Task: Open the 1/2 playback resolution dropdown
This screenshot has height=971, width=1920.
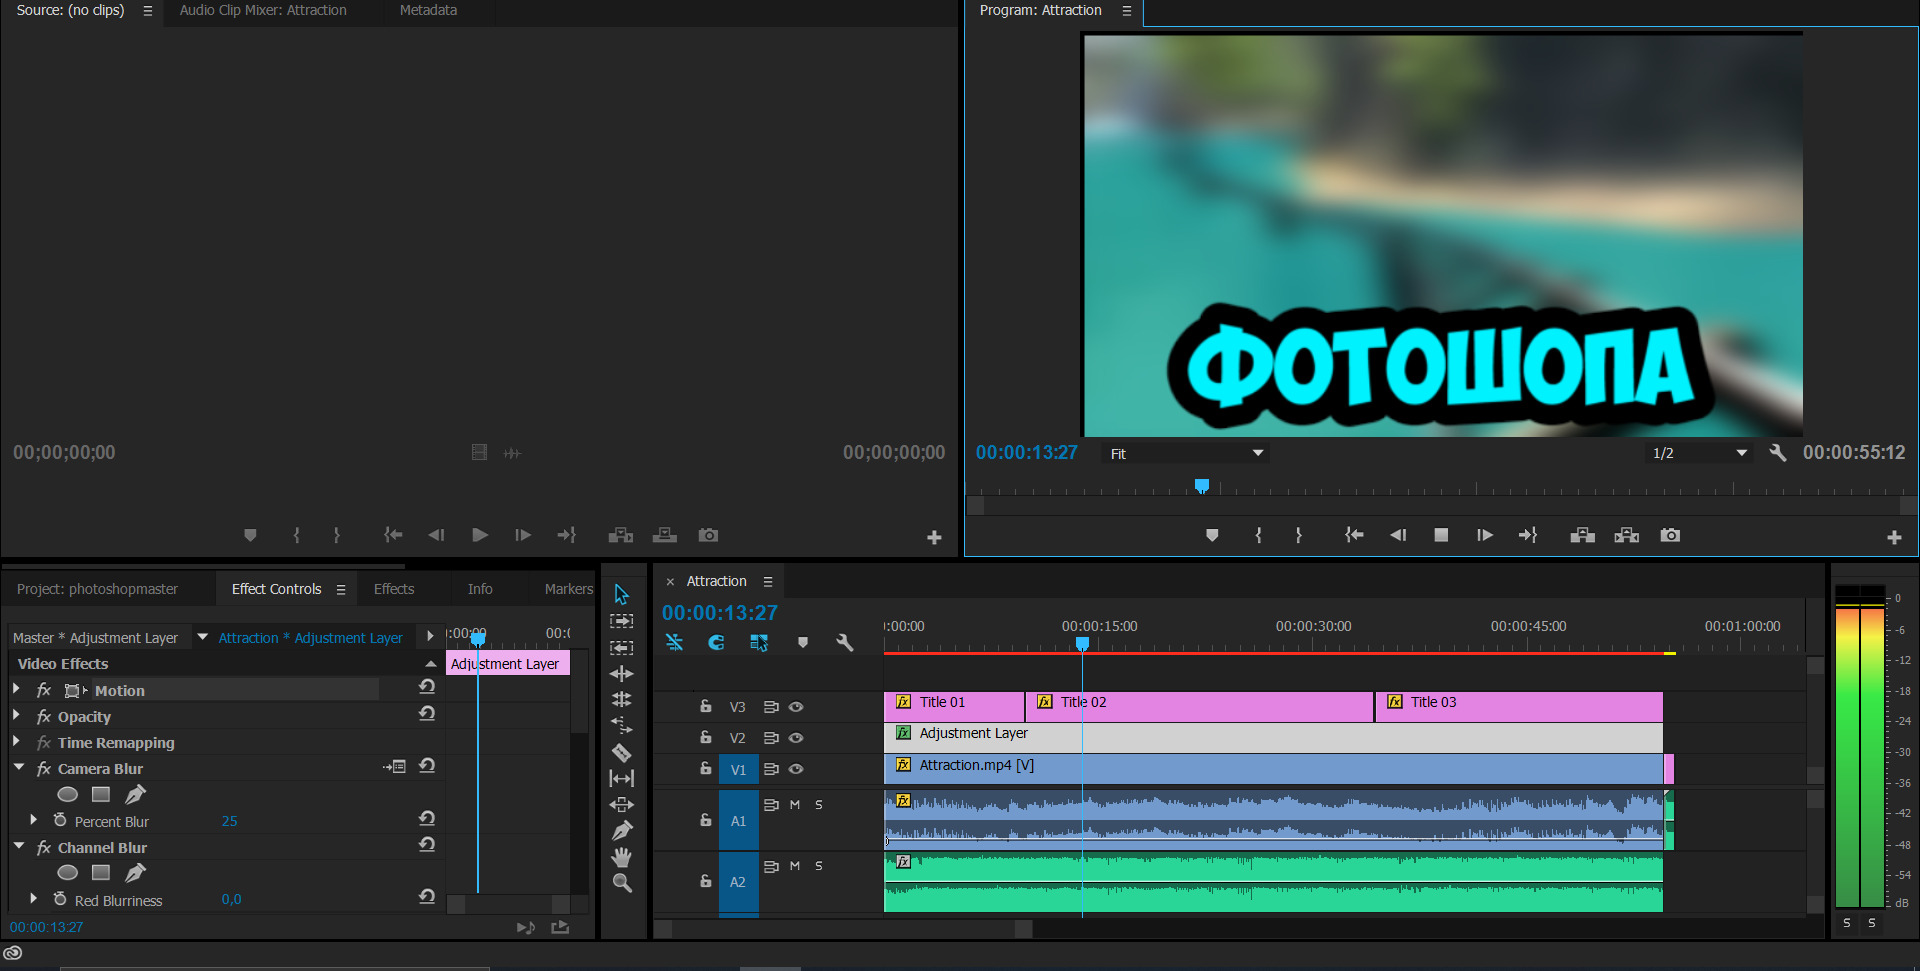Action: tap(1699, 454)
